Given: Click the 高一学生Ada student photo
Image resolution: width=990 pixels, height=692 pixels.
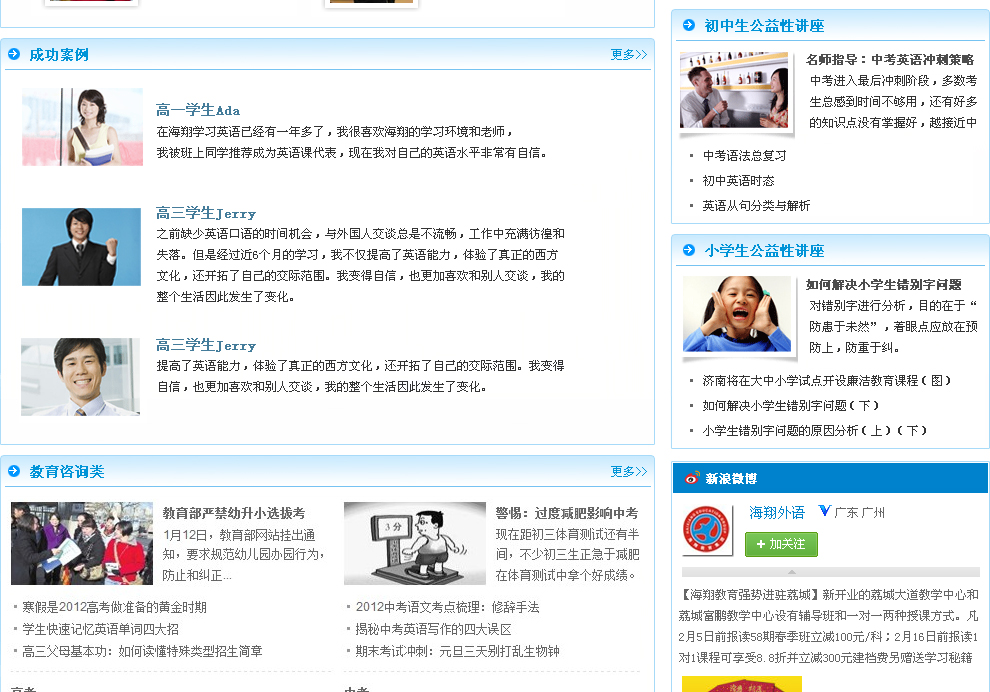Looking at the screenshot, I should coord(82,127).
